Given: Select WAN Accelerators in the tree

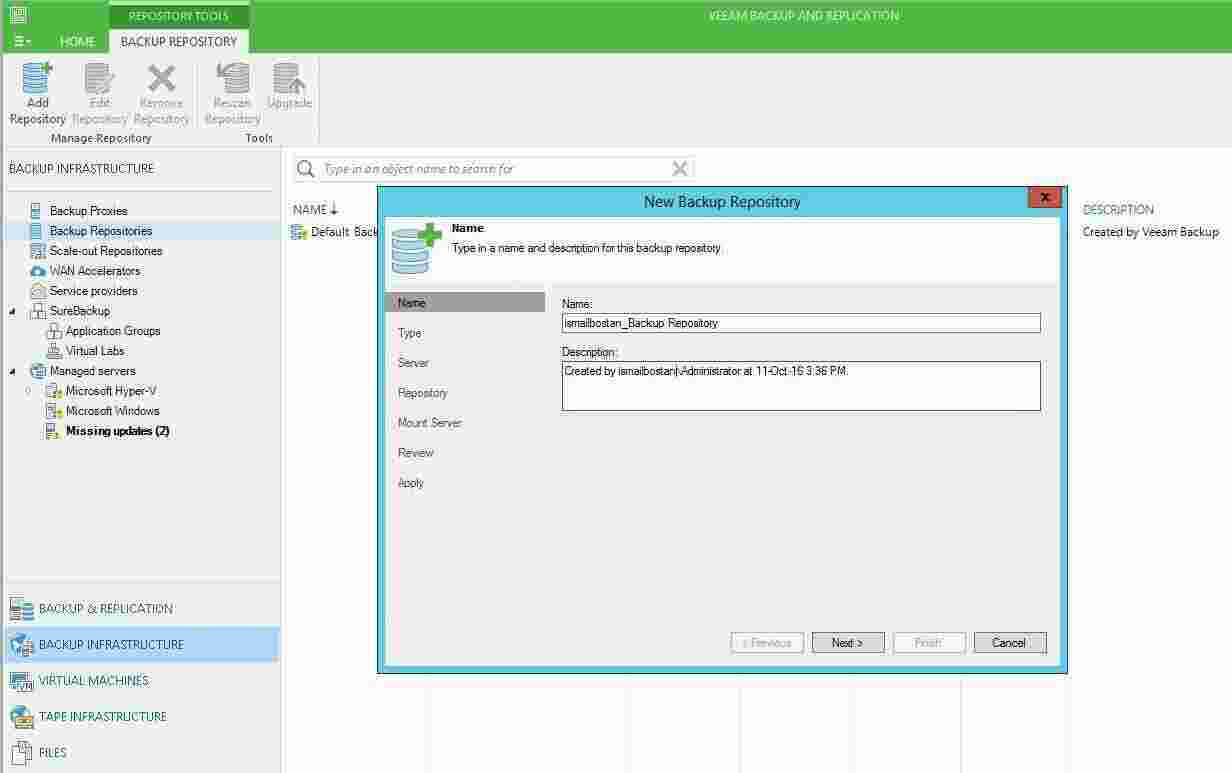Looking at the screenshot, I should (94, 271).
